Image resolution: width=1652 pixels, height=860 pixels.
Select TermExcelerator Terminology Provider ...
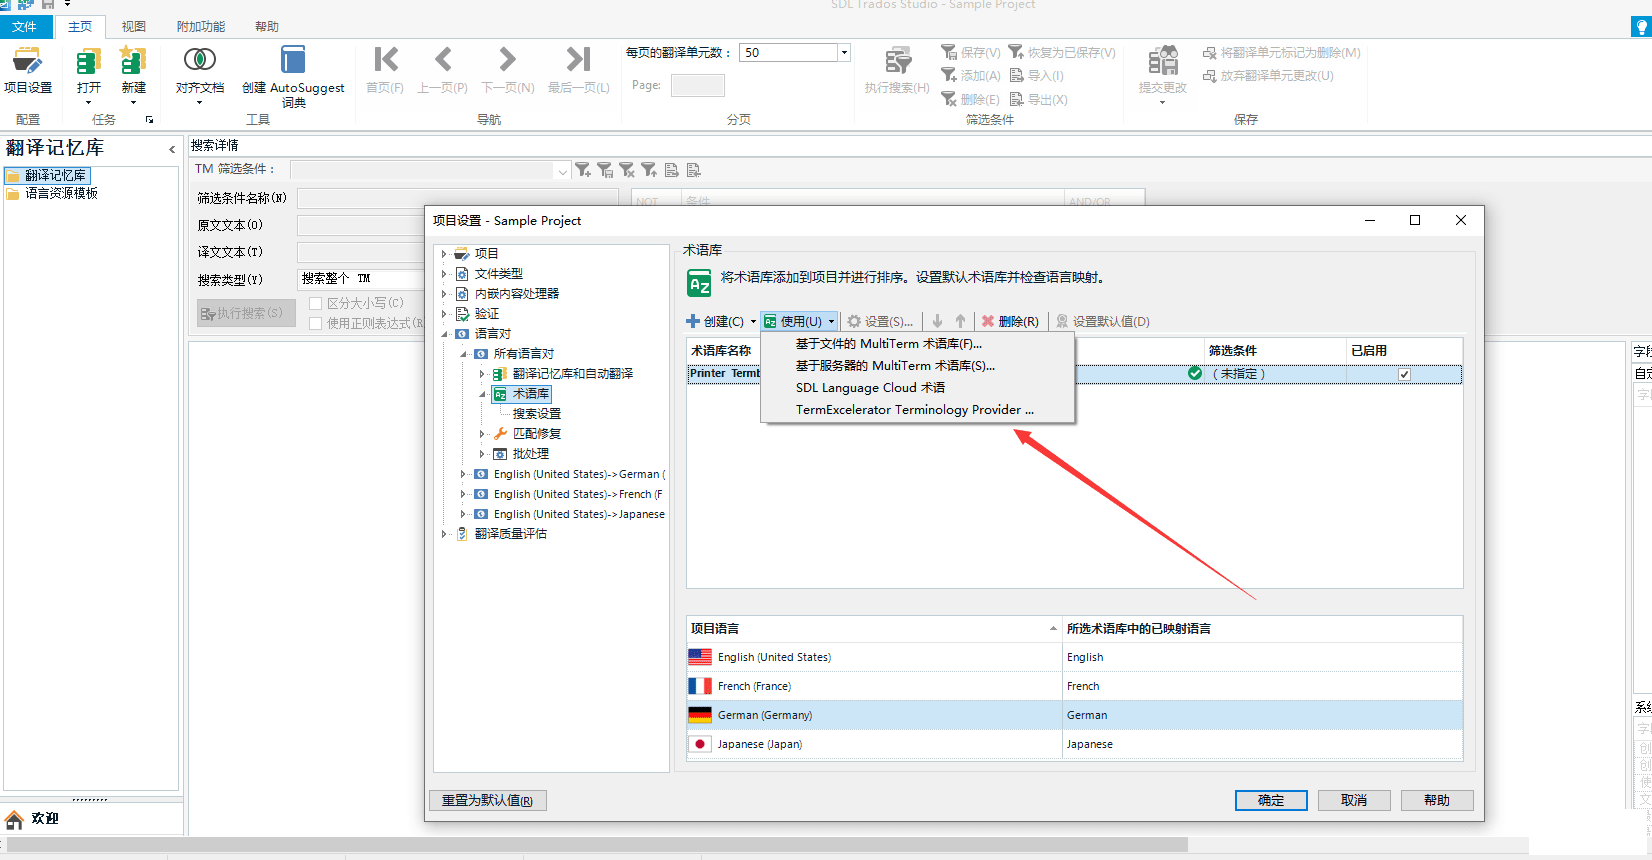click(917, 409)
